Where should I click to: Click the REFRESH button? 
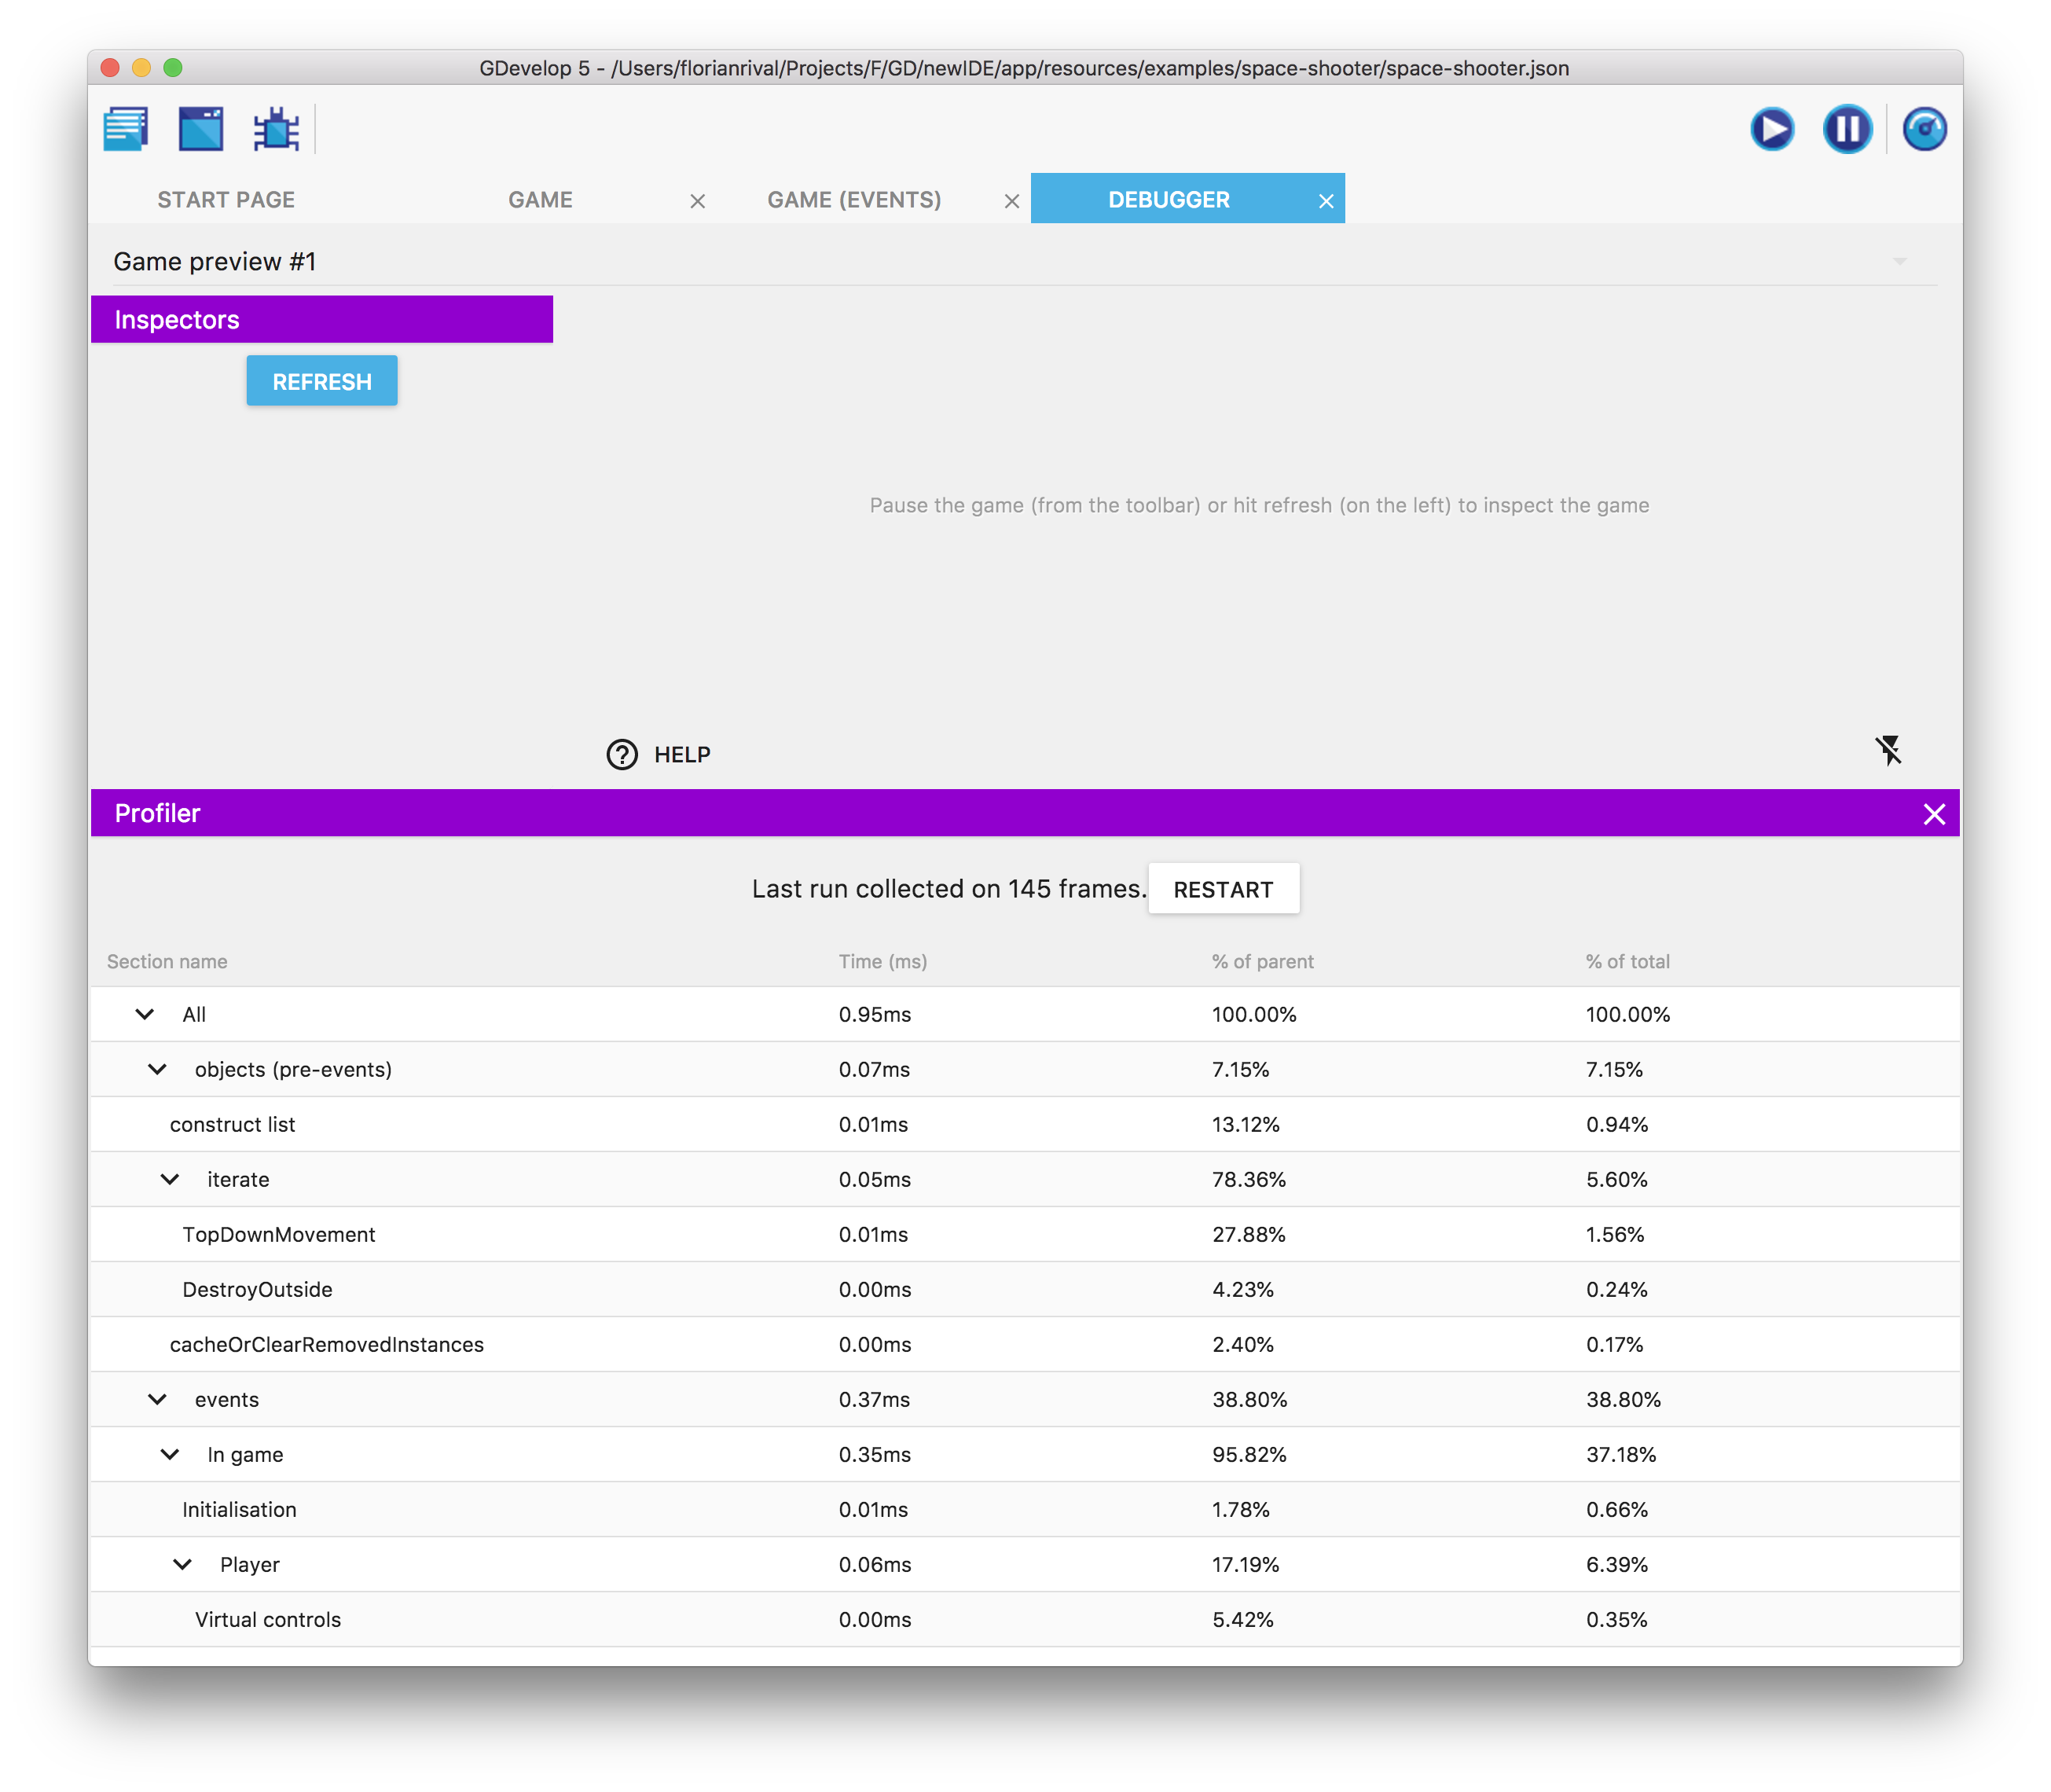coord(322,381)
